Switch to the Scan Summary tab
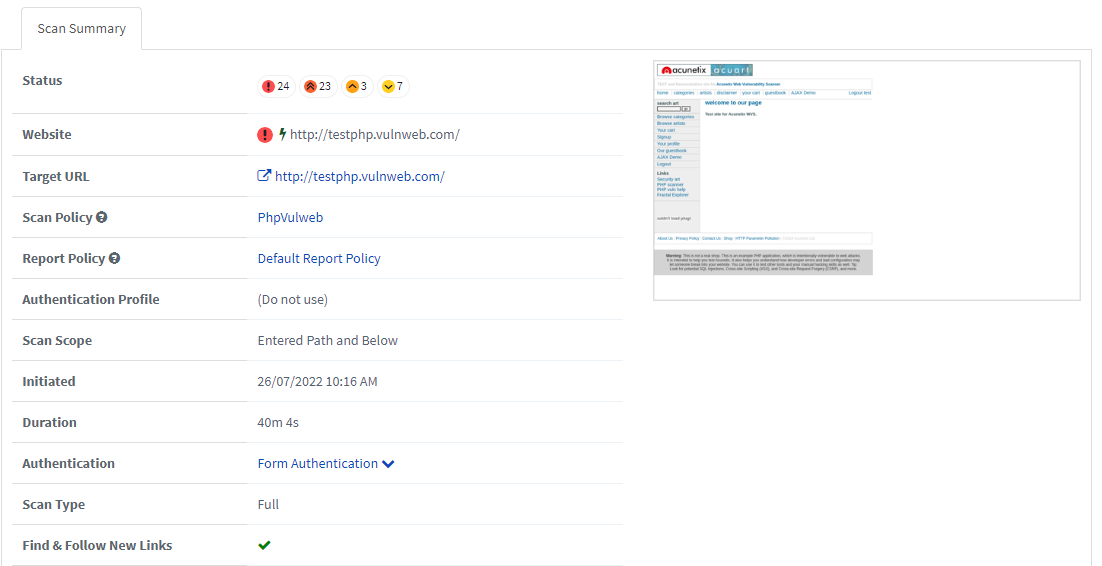1102x566 pixels. click(82, 28)
